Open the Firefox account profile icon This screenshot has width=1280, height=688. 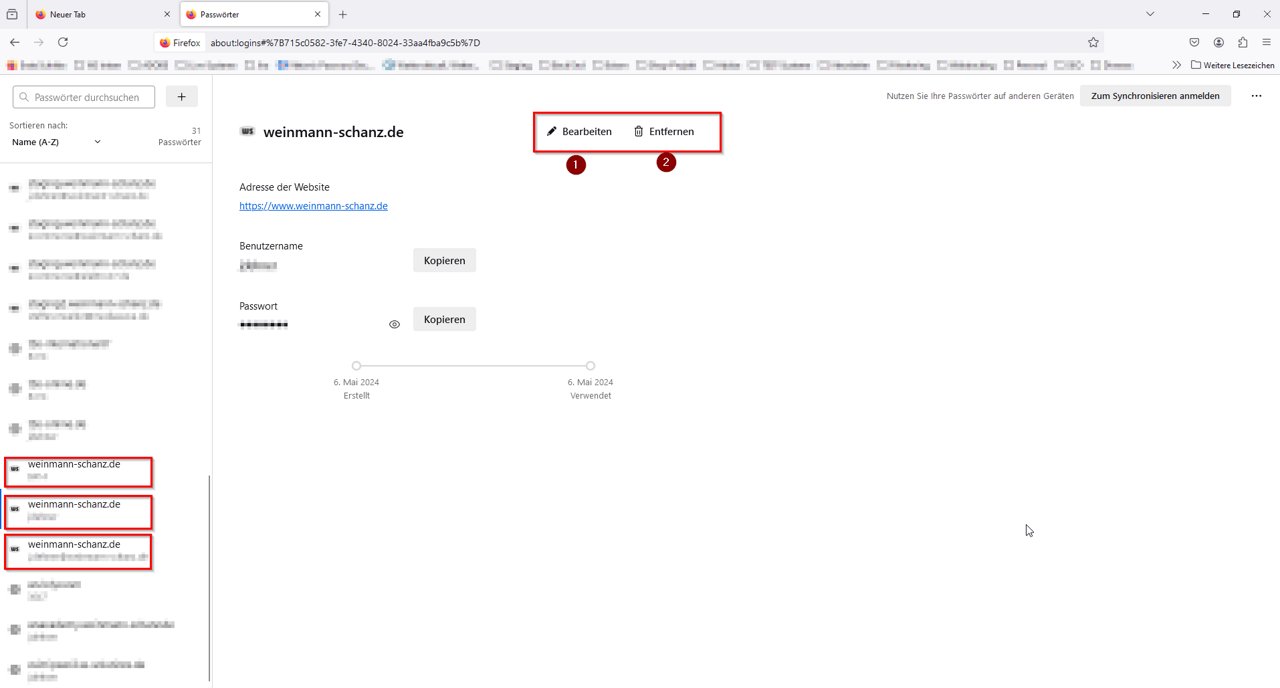1219,43
